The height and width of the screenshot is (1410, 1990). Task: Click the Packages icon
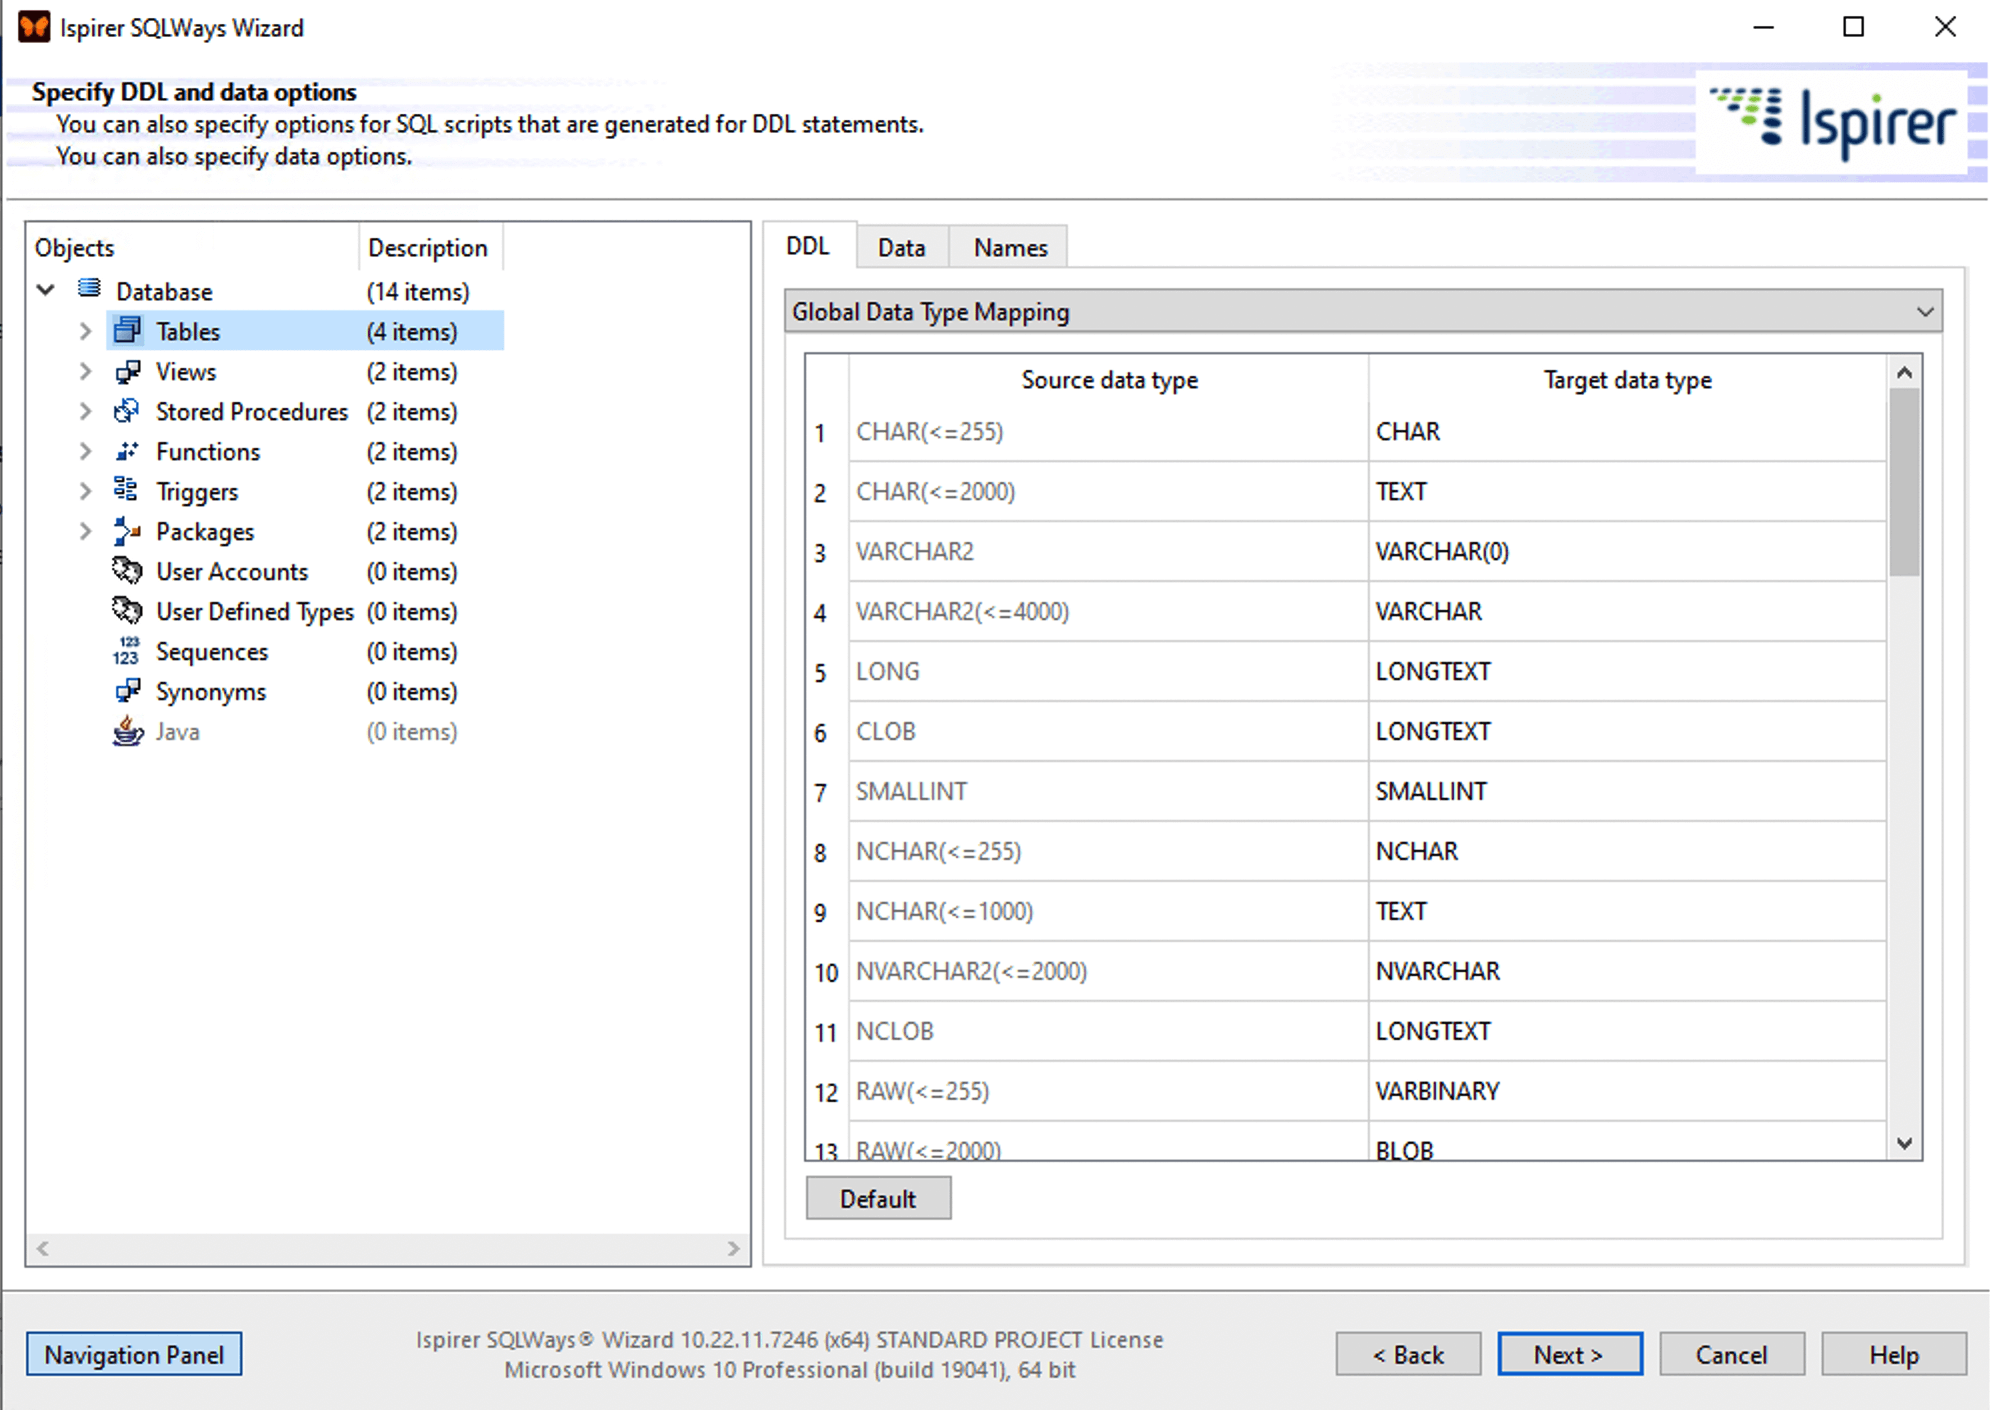point(127,531)
